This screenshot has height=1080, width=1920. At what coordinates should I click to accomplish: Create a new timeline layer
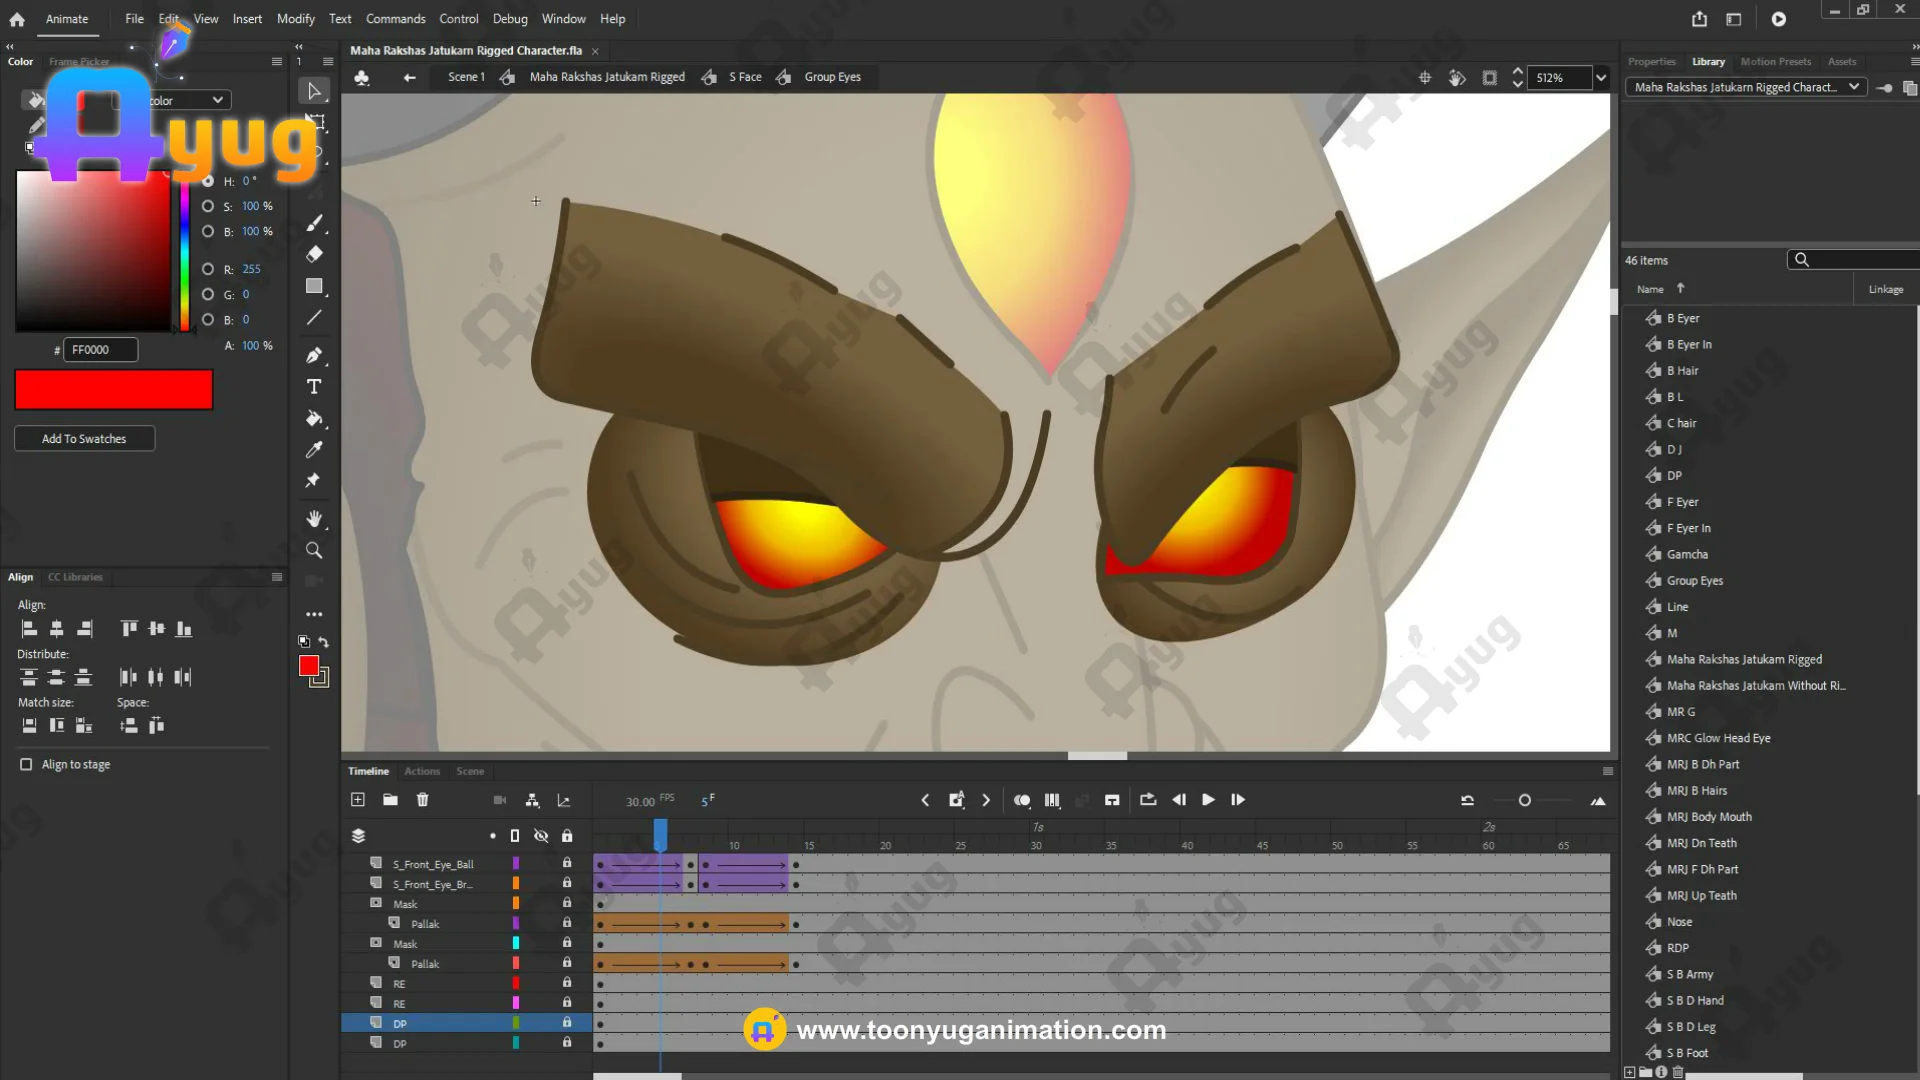coord(358,800)
